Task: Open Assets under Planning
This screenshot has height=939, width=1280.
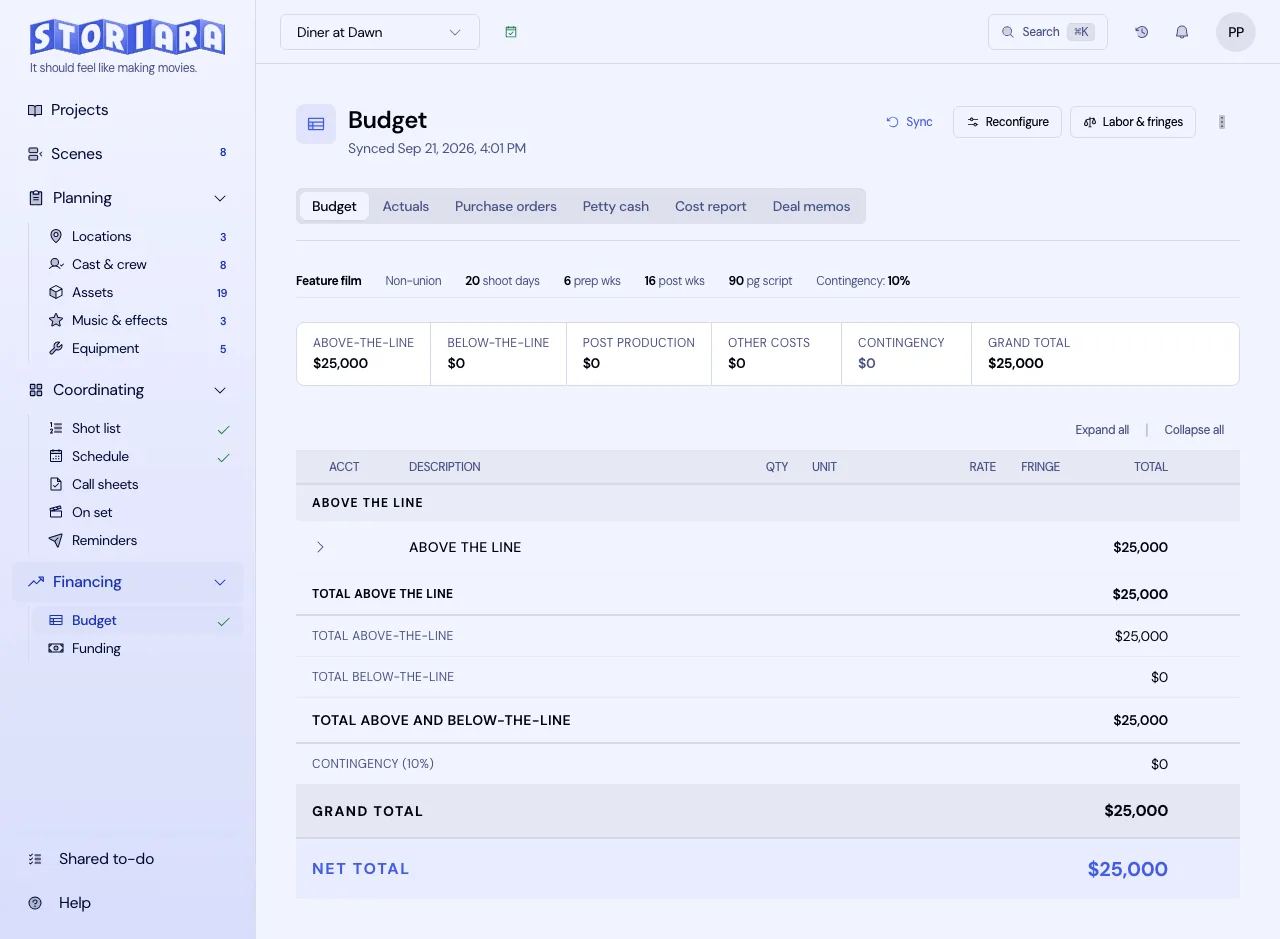Action: 138,292
